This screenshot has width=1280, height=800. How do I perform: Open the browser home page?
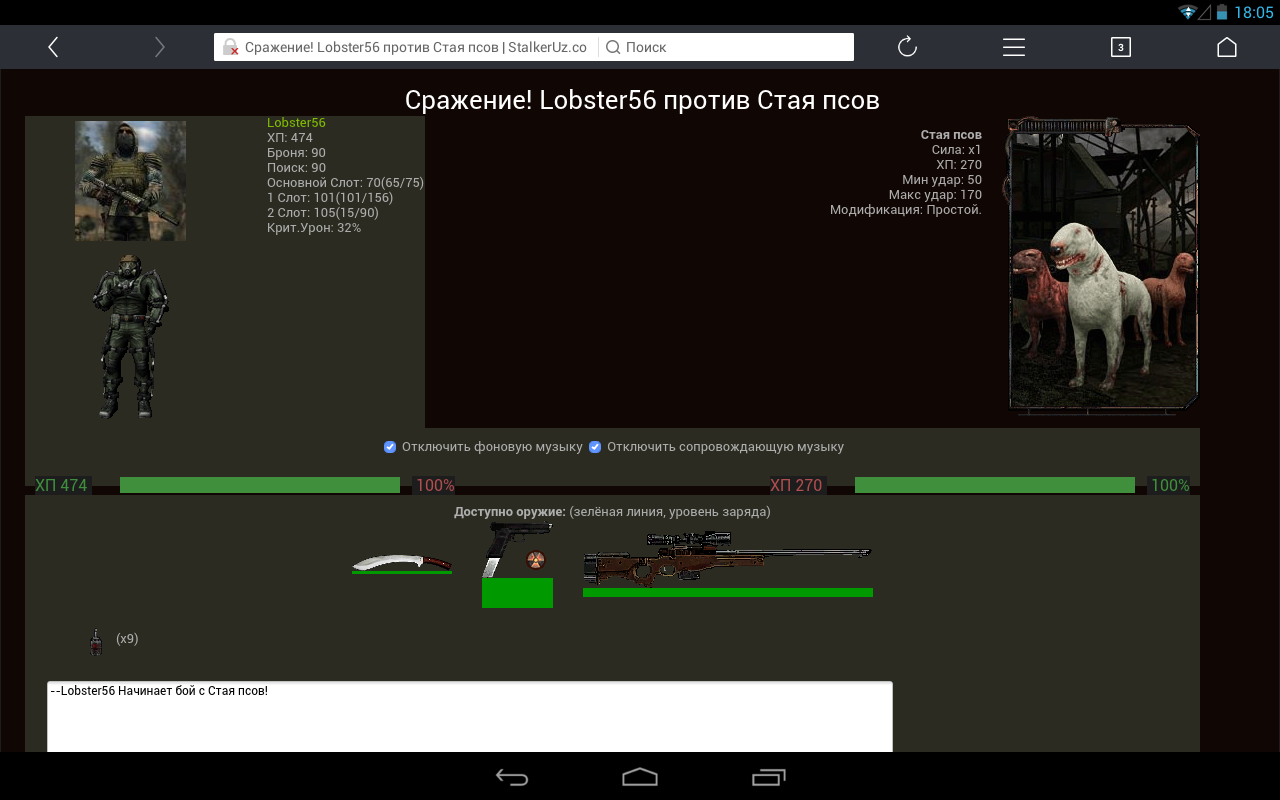[x=1226, y=47]
